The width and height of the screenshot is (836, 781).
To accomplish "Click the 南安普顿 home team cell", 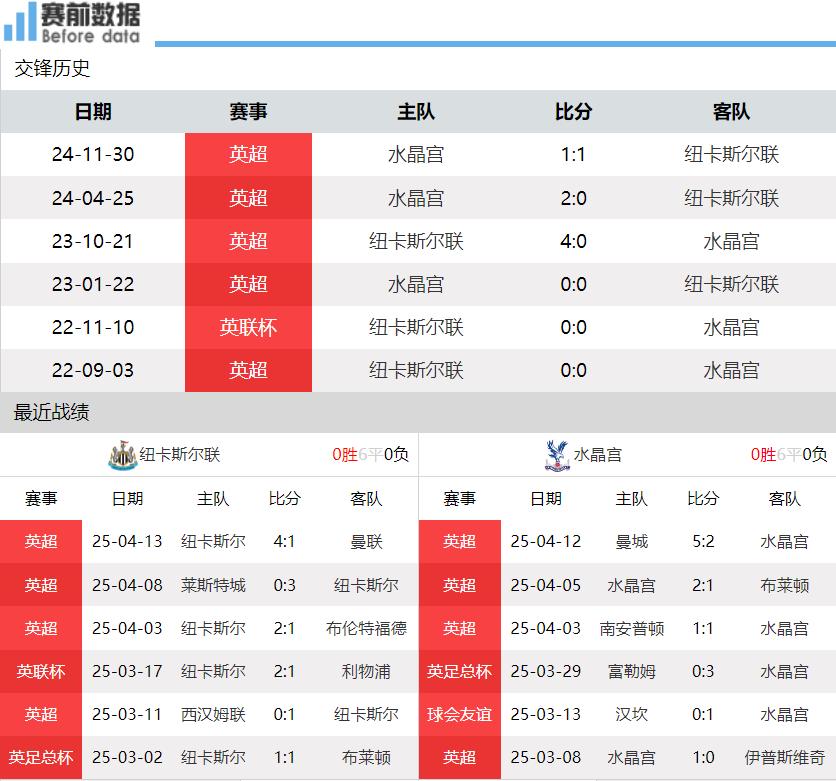I will (632, 629).
